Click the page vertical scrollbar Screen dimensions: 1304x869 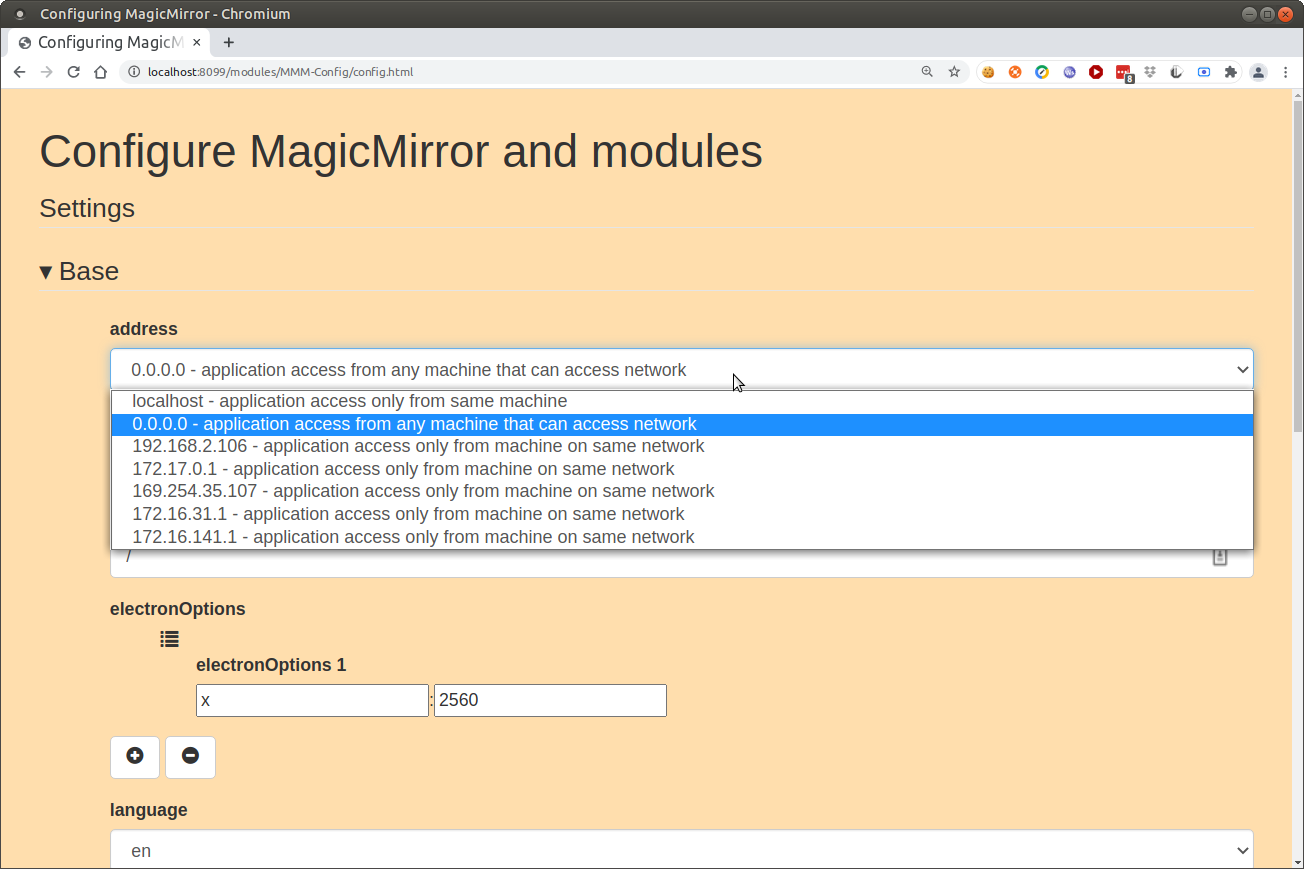click(1298, 265)
